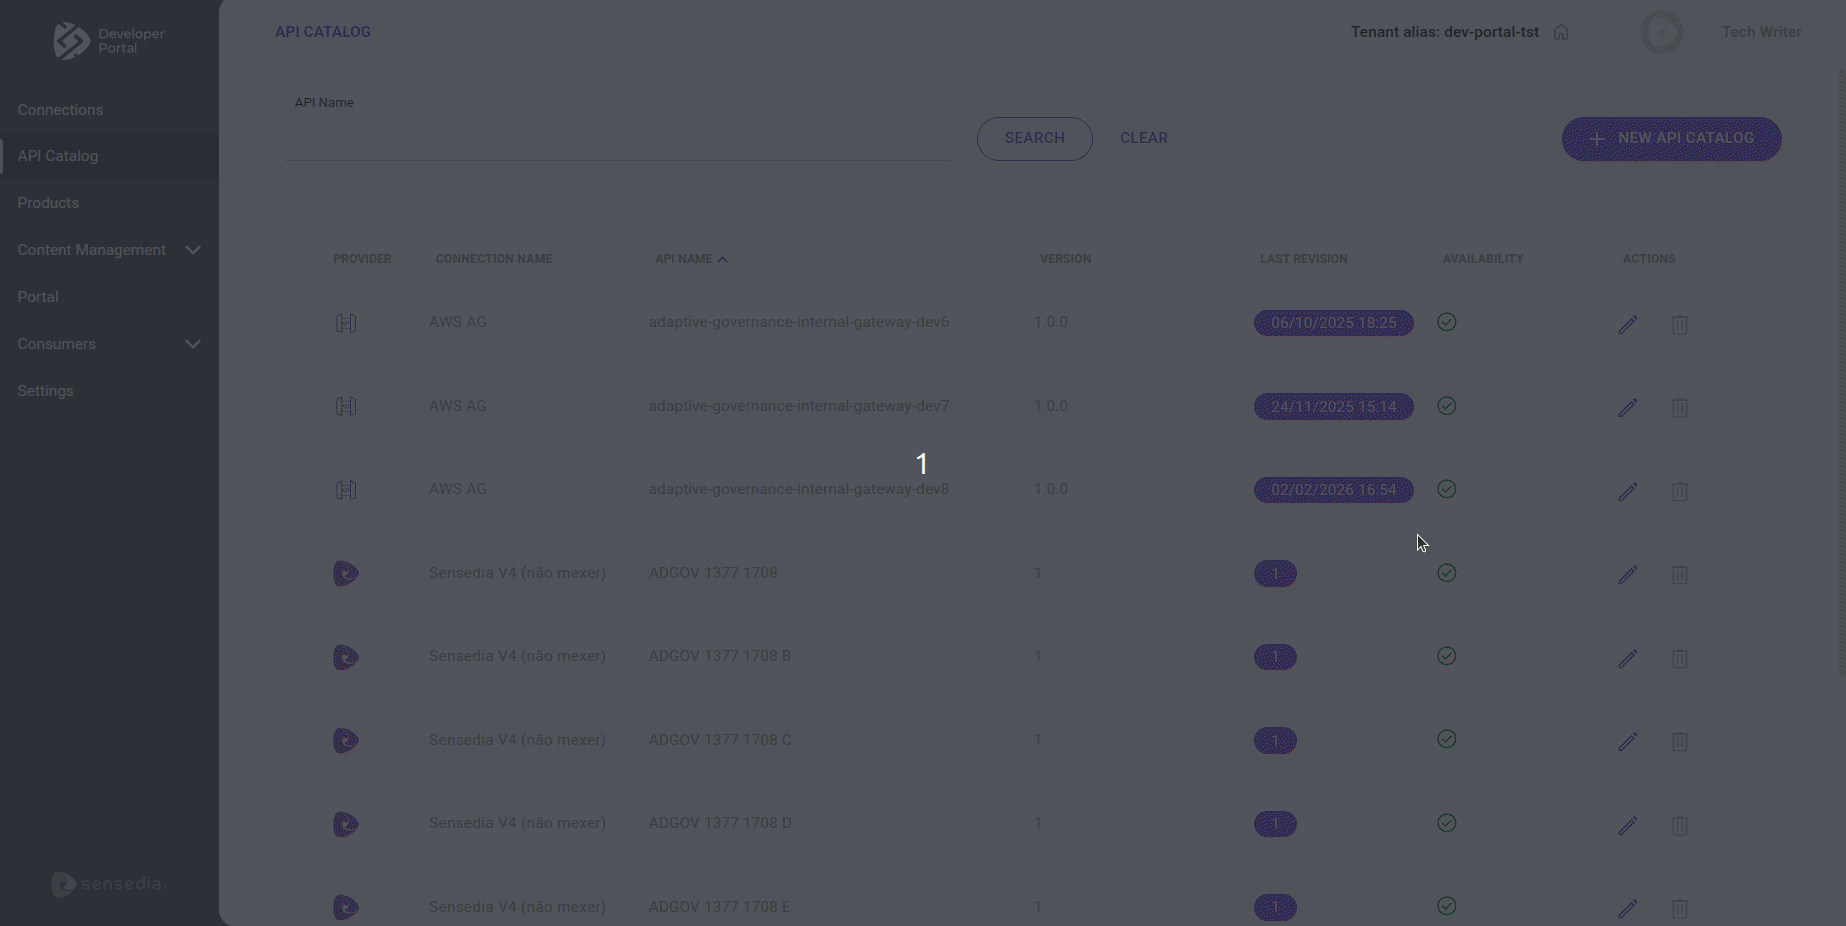The height and width of the screenshot is (926, 1846).
Task: Click the Sensedia provider icon beside ADGOV 1377 1708 B
Action: click(345, 657)
